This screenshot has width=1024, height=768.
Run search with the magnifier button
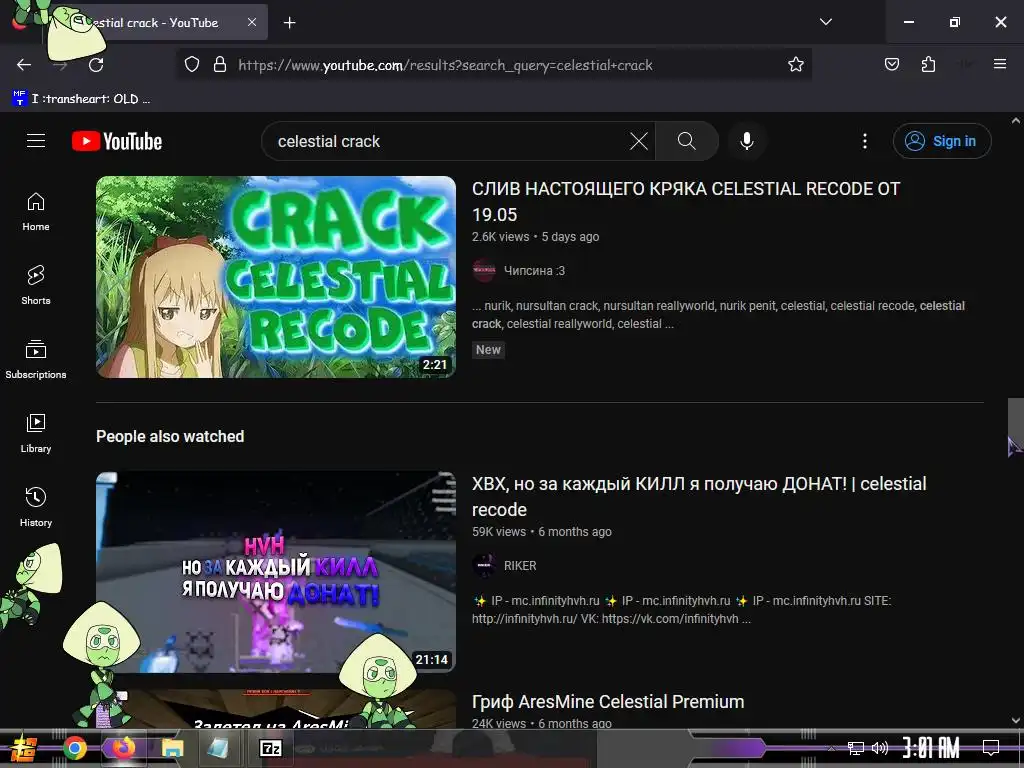click(x=686, y=141)
